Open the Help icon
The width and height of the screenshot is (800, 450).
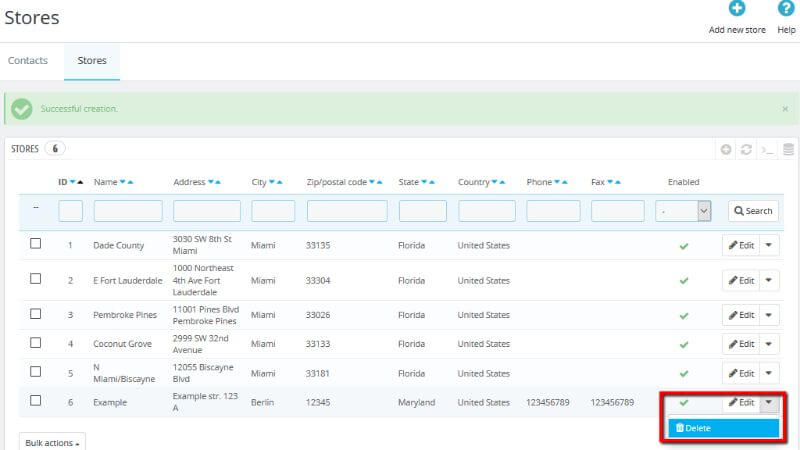[x=786, y=10]
